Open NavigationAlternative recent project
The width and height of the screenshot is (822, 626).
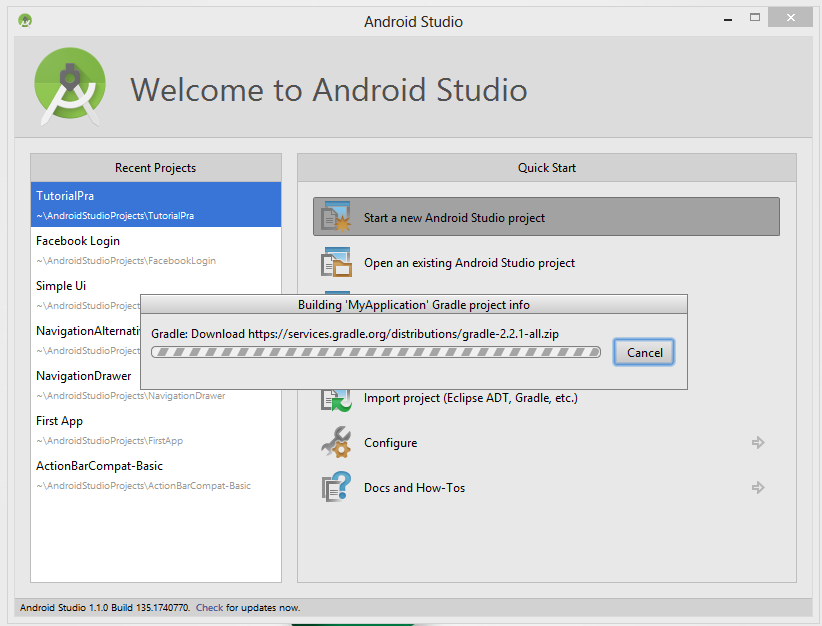click(86, 340)
